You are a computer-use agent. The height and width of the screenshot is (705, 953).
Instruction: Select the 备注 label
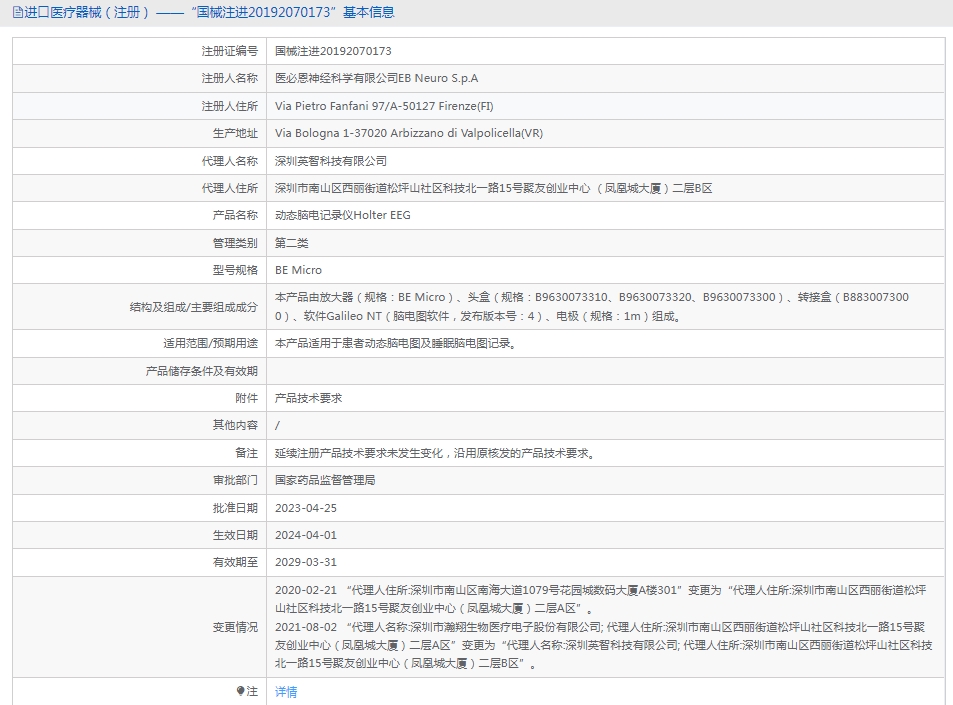click(247, 453)
